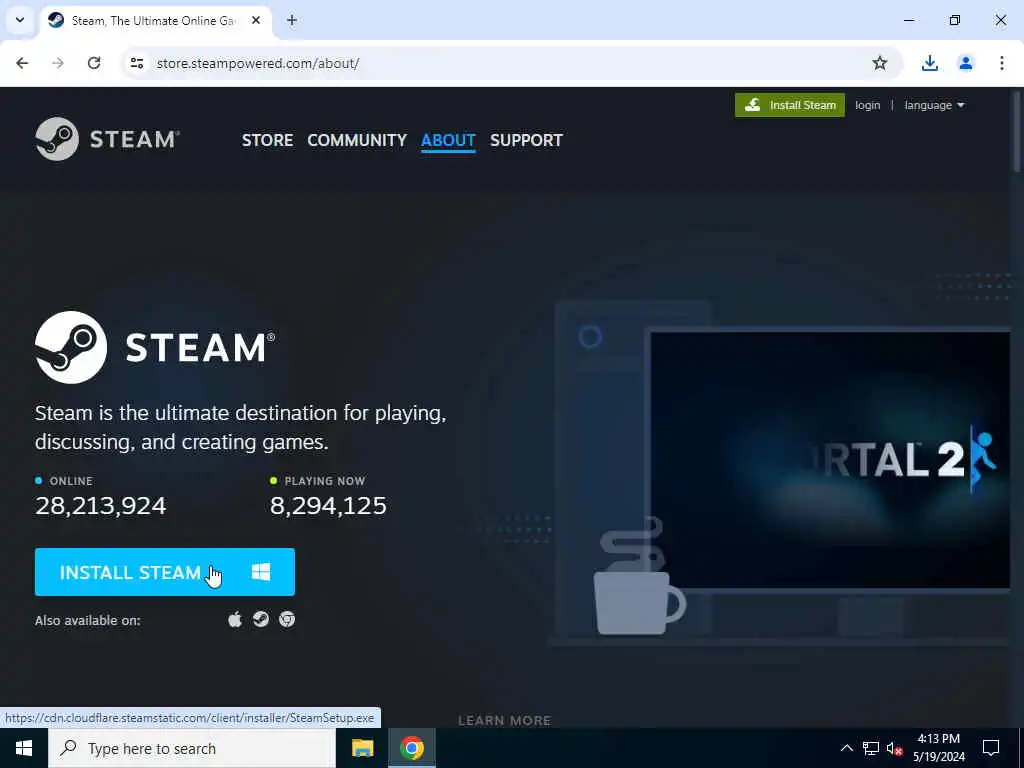Open File Explorer from taskbar

362,748
